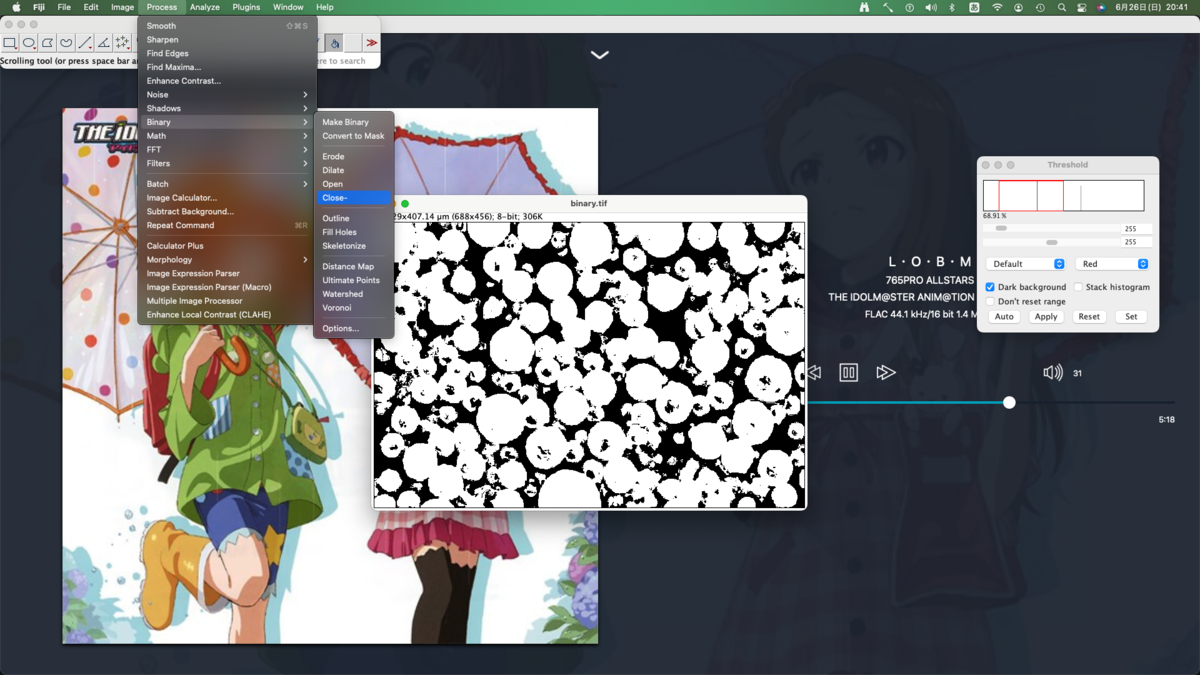Screen dimensions: 1200x675
Task: Choose Make Binary menu item
Action: (x=354, y=122)
